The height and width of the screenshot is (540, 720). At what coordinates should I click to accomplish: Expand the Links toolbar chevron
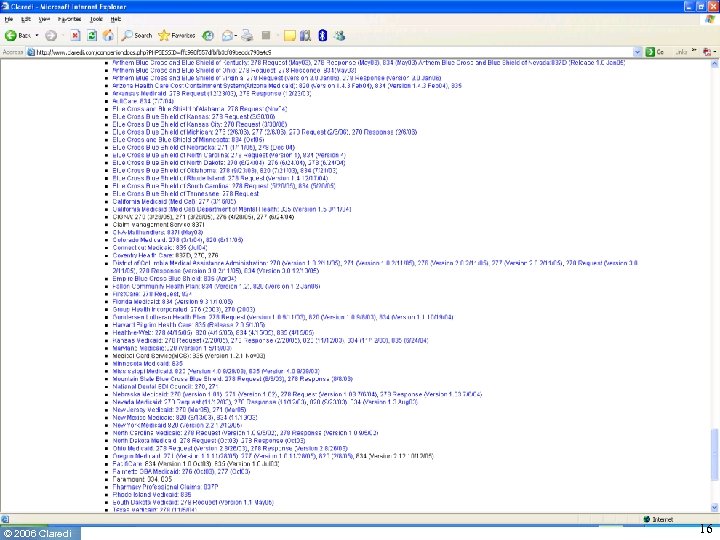694,51
